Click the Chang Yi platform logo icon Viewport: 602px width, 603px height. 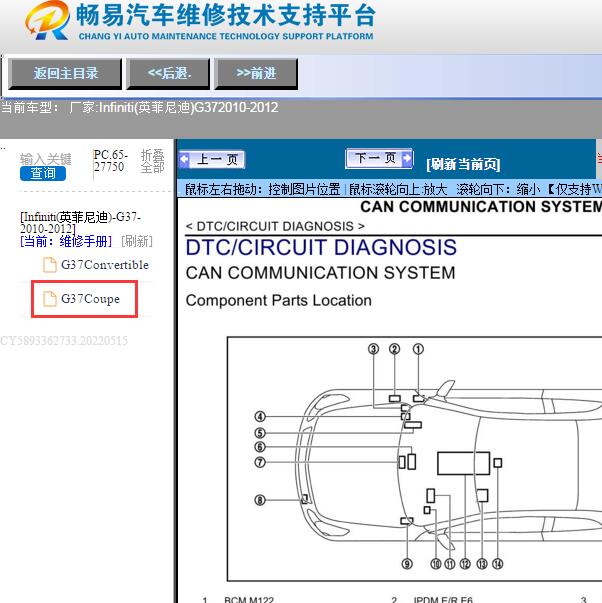47,20
